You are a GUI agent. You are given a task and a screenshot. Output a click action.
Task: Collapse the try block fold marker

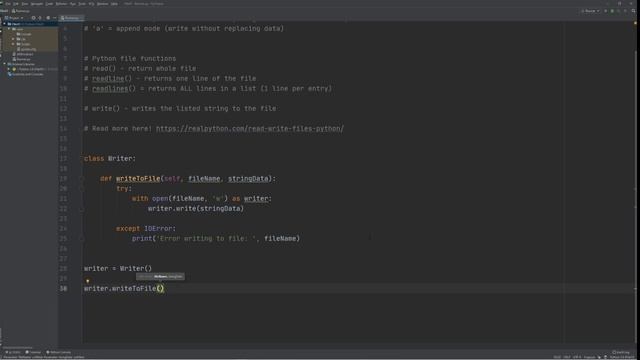(x=82, y=189)
